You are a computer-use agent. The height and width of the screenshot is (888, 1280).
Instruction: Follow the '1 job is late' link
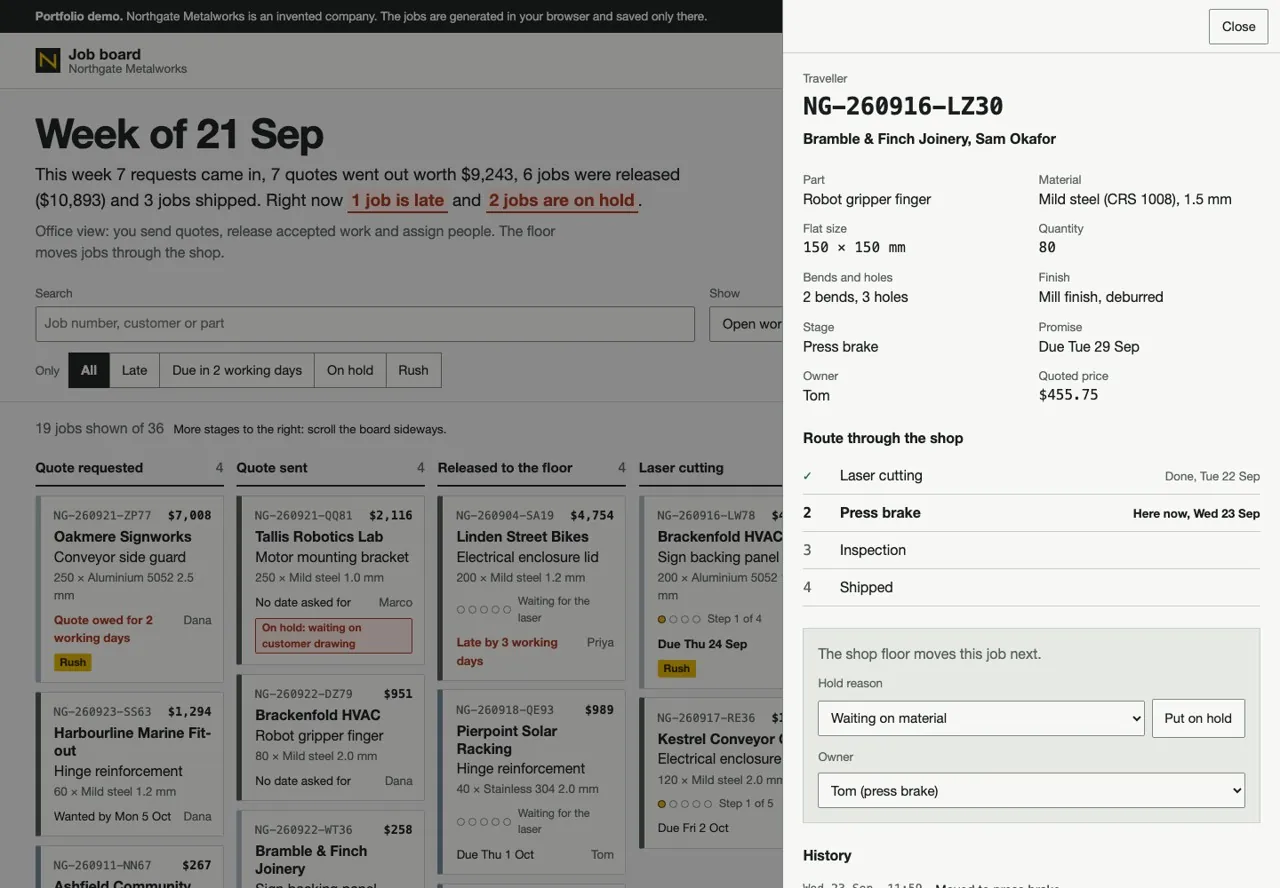(x=398, y=200)
